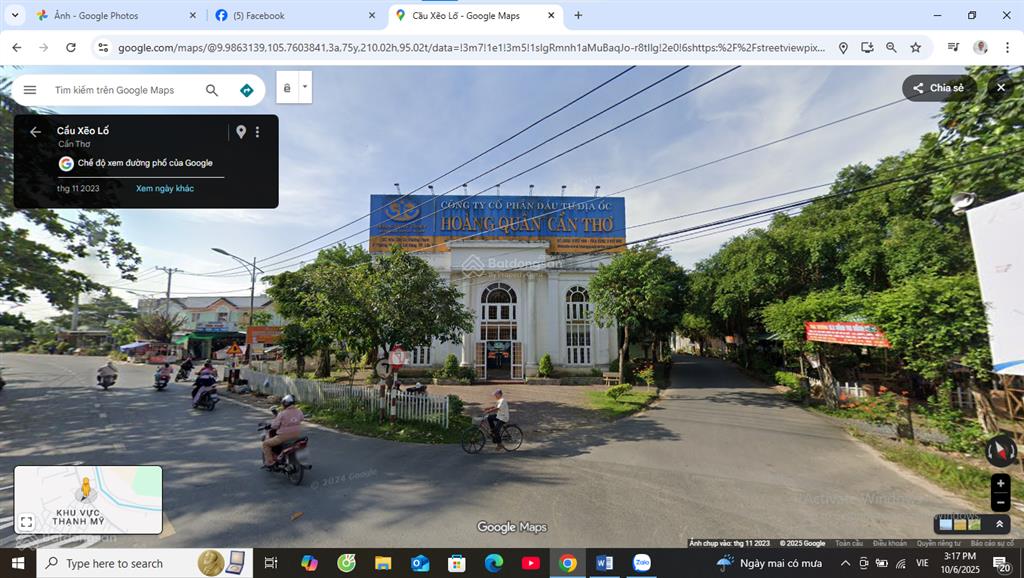Switch to the Ảnh - Google Photos tab
This screenshot has height=578, width=1024.
[x=110, y=16]
